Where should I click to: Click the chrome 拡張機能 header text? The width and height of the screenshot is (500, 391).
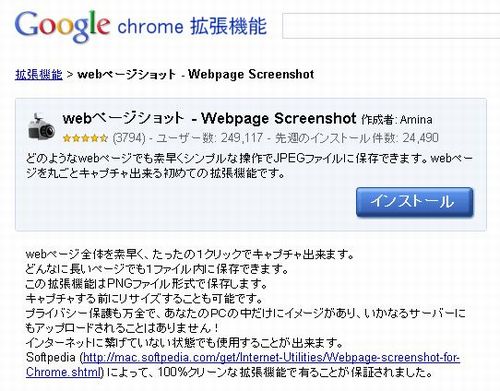click(192, 27)
